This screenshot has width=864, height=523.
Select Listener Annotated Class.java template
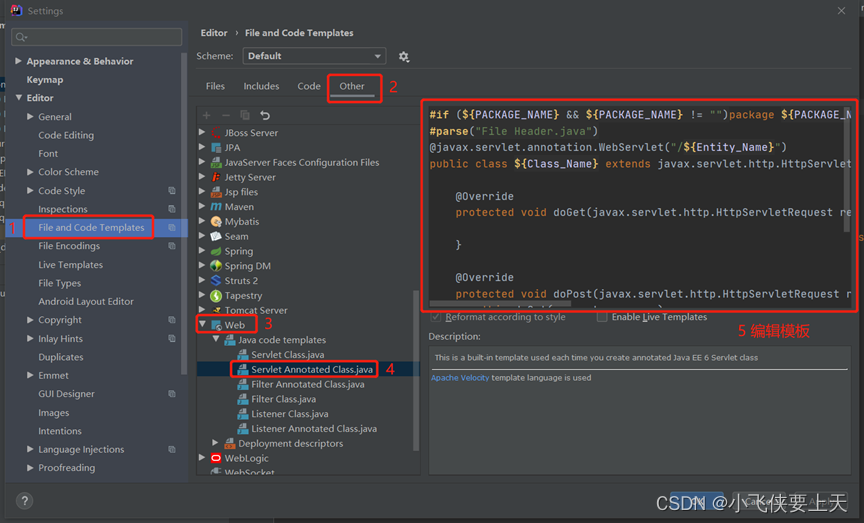(314, 428)
